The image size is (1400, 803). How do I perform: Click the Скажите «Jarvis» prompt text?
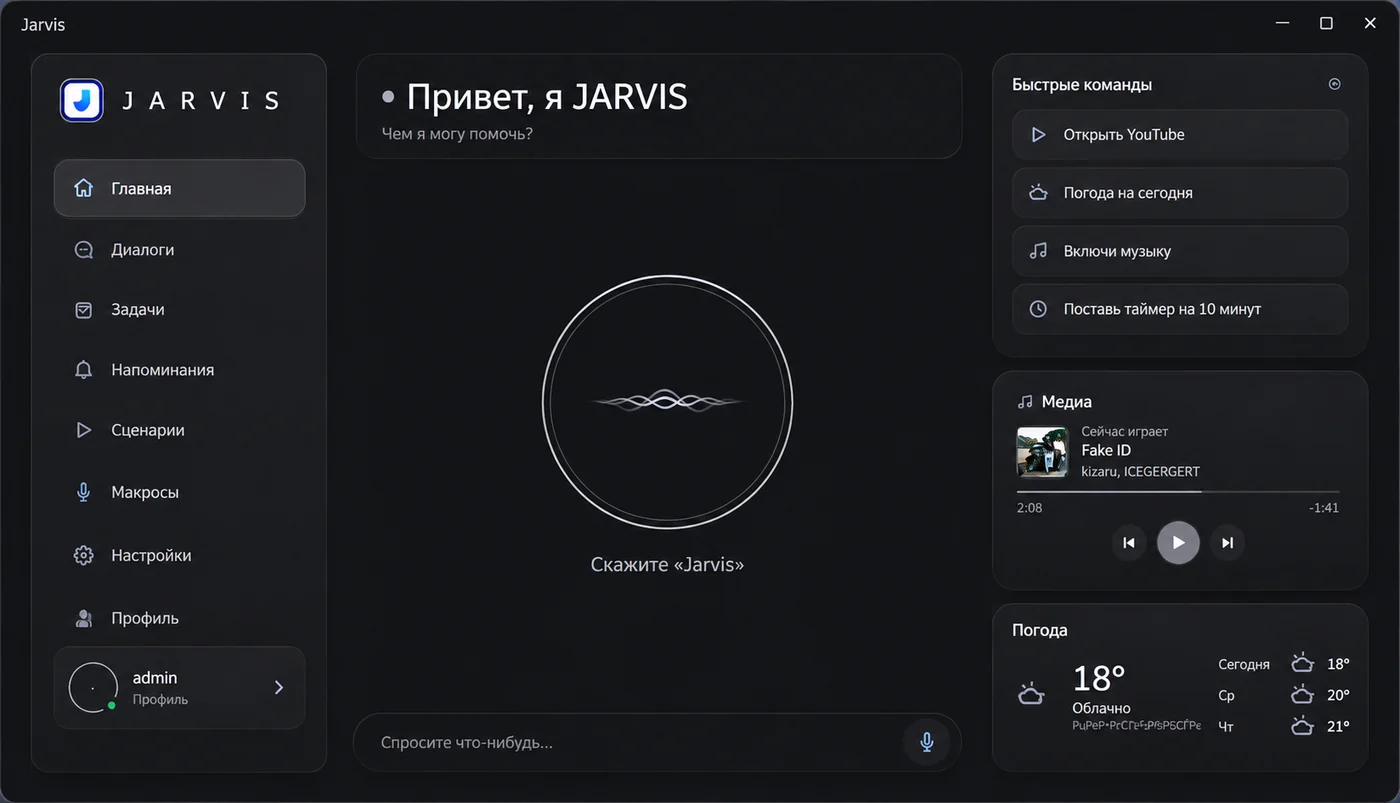click(x=667, y=565)
